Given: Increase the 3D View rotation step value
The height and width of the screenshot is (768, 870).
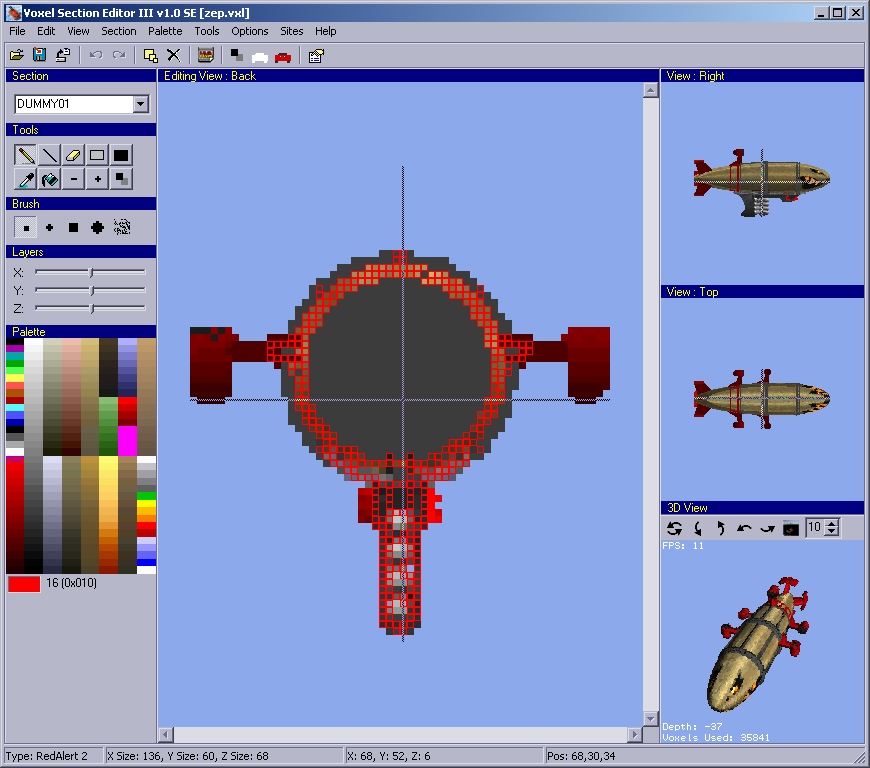Looking at the screenshot, I should click(833, 523).
